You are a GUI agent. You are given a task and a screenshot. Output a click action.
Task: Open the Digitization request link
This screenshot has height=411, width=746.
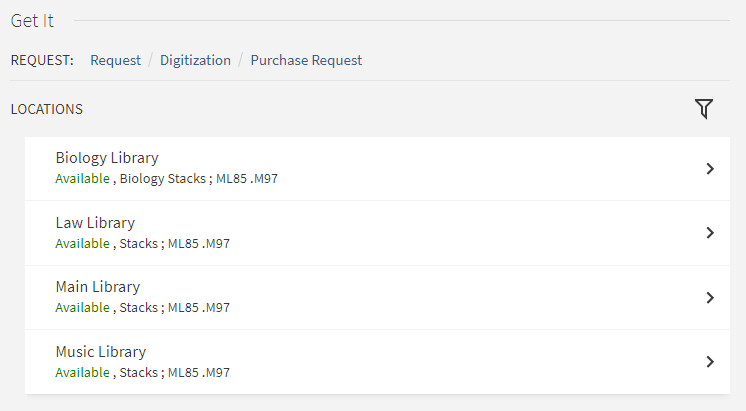(195, 60)
